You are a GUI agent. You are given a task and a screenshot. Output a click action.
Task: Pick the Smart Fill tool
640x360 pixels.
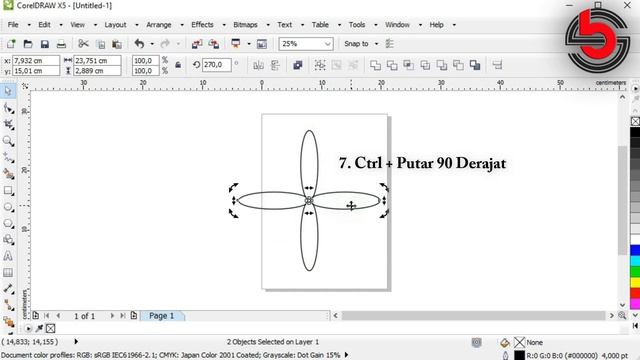click(9, 174)
